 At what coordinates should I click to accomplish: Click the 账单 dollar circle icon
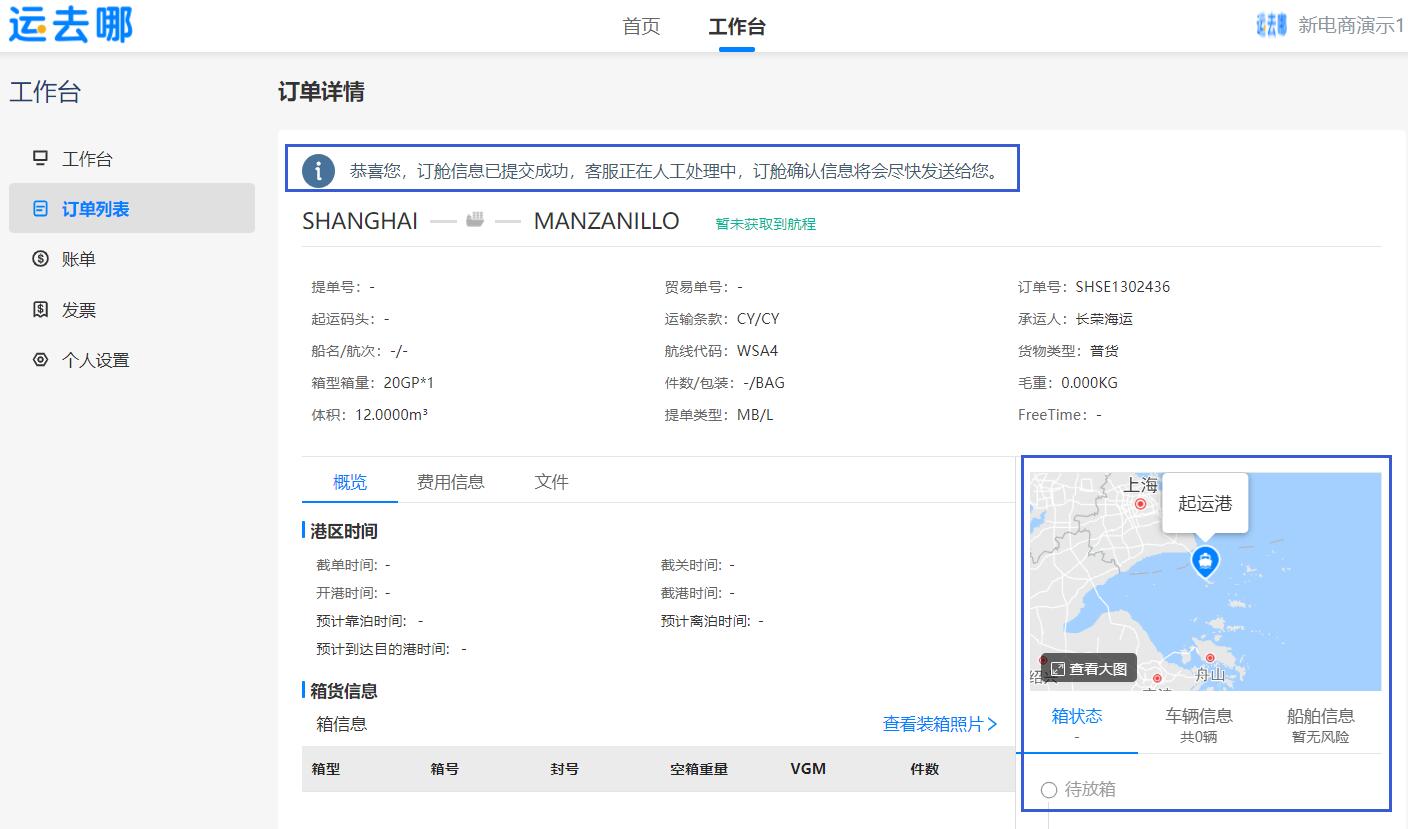pos(40,259)
